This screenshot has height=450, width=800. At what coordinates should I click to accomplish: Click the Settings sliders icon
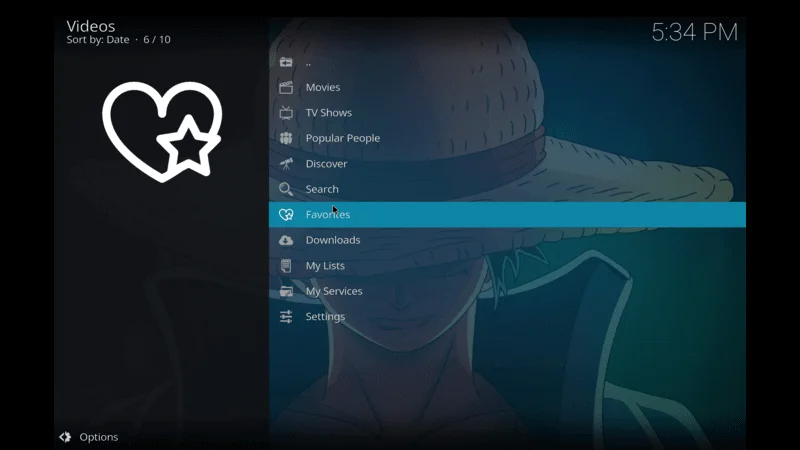(286, 317)
